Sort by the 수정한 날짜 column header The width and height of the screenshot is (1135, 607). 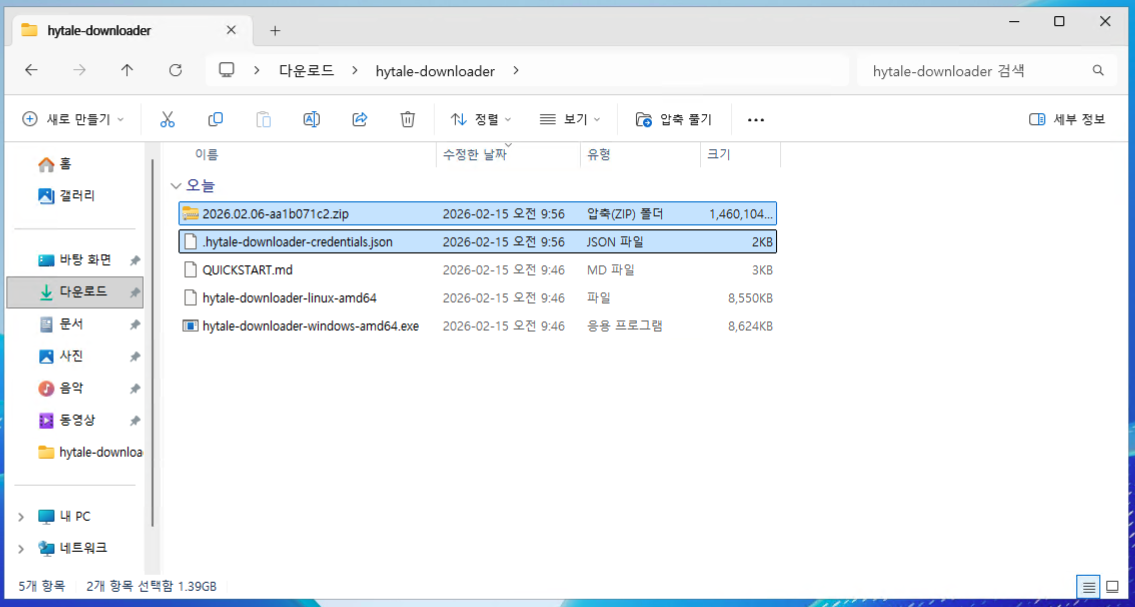point(474,154)
